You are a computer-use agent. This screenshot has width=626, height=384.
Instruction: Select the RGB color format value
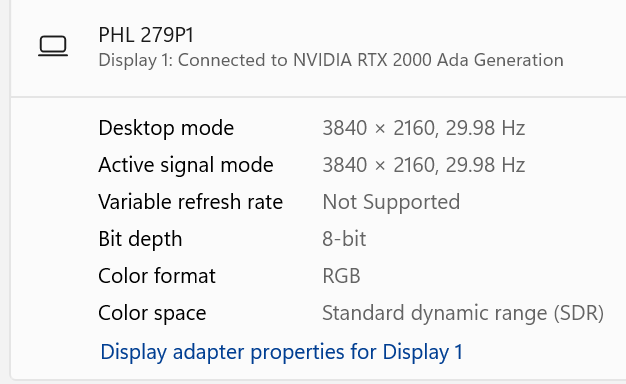[x=341, y=276]
